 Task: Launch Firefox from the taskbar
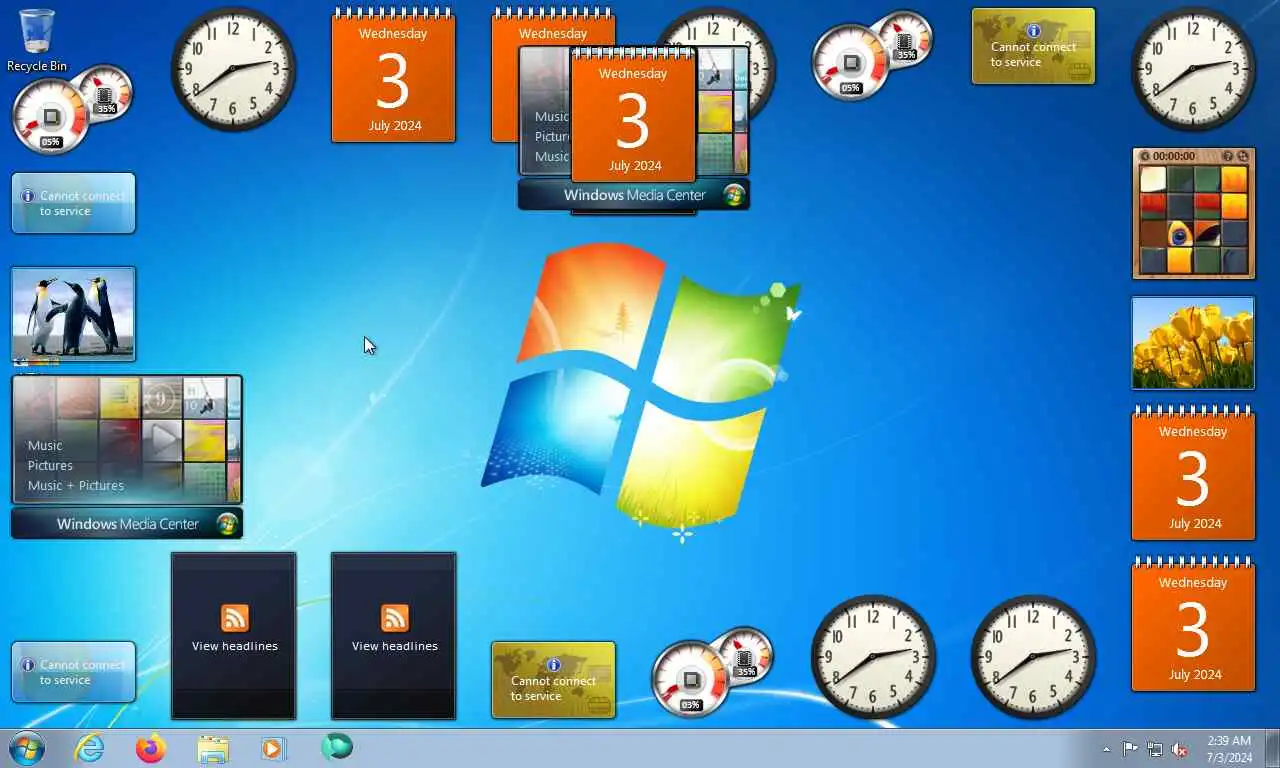click(151, 748)
